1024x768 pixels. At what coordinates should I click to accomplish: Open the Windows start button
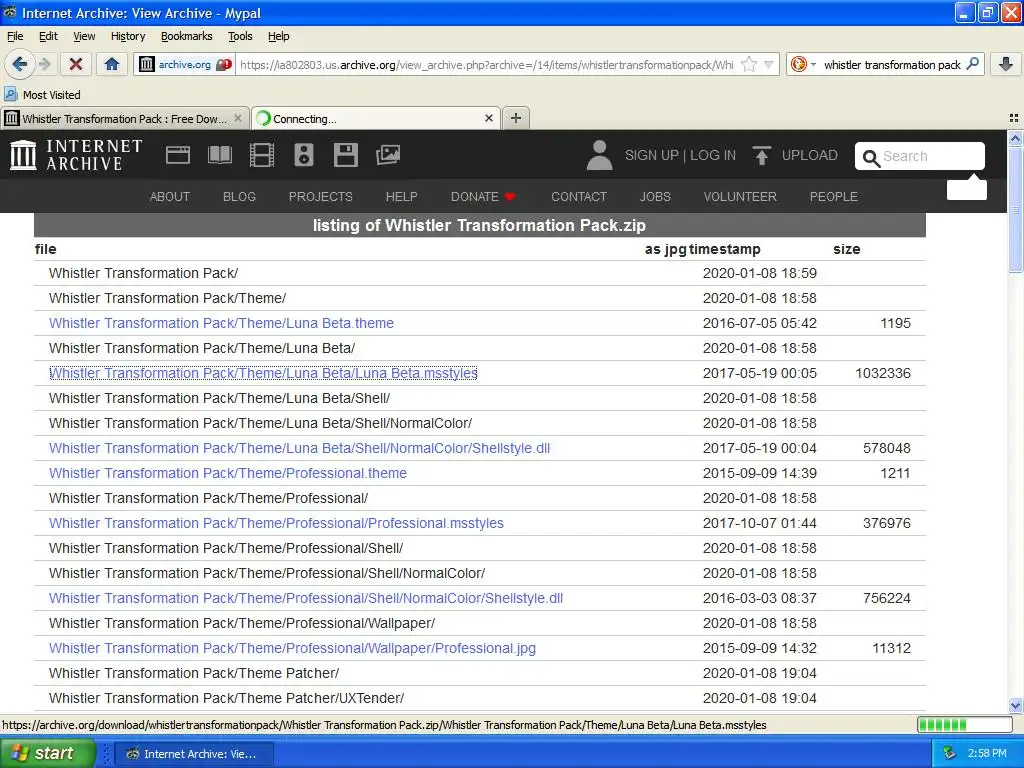click(47, 753)
